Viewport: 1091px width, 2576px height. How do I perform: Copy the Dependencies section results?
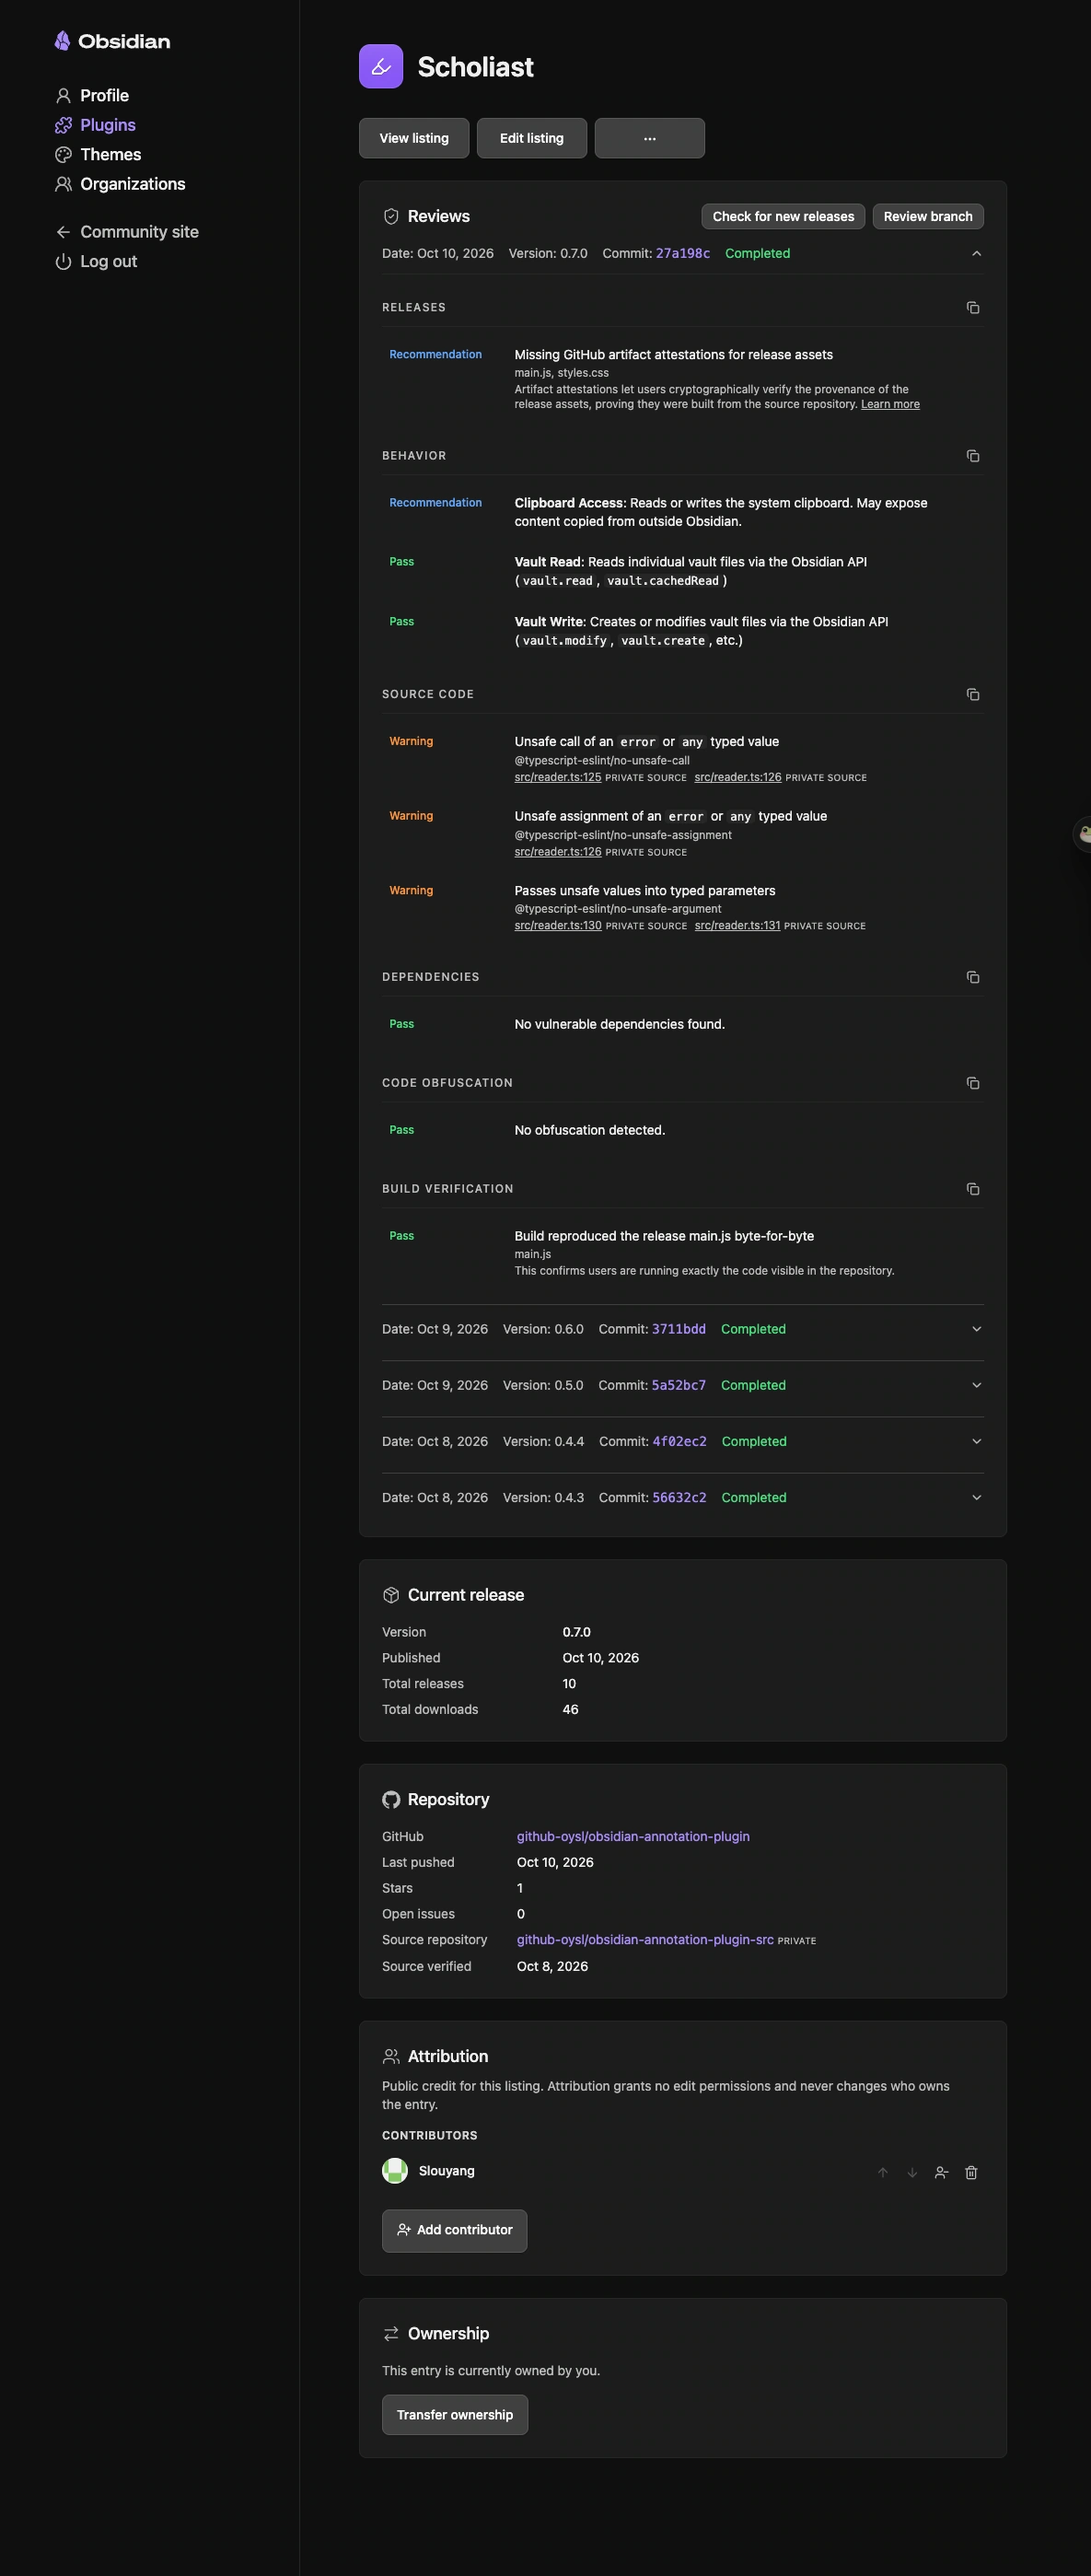coord(973,977)
